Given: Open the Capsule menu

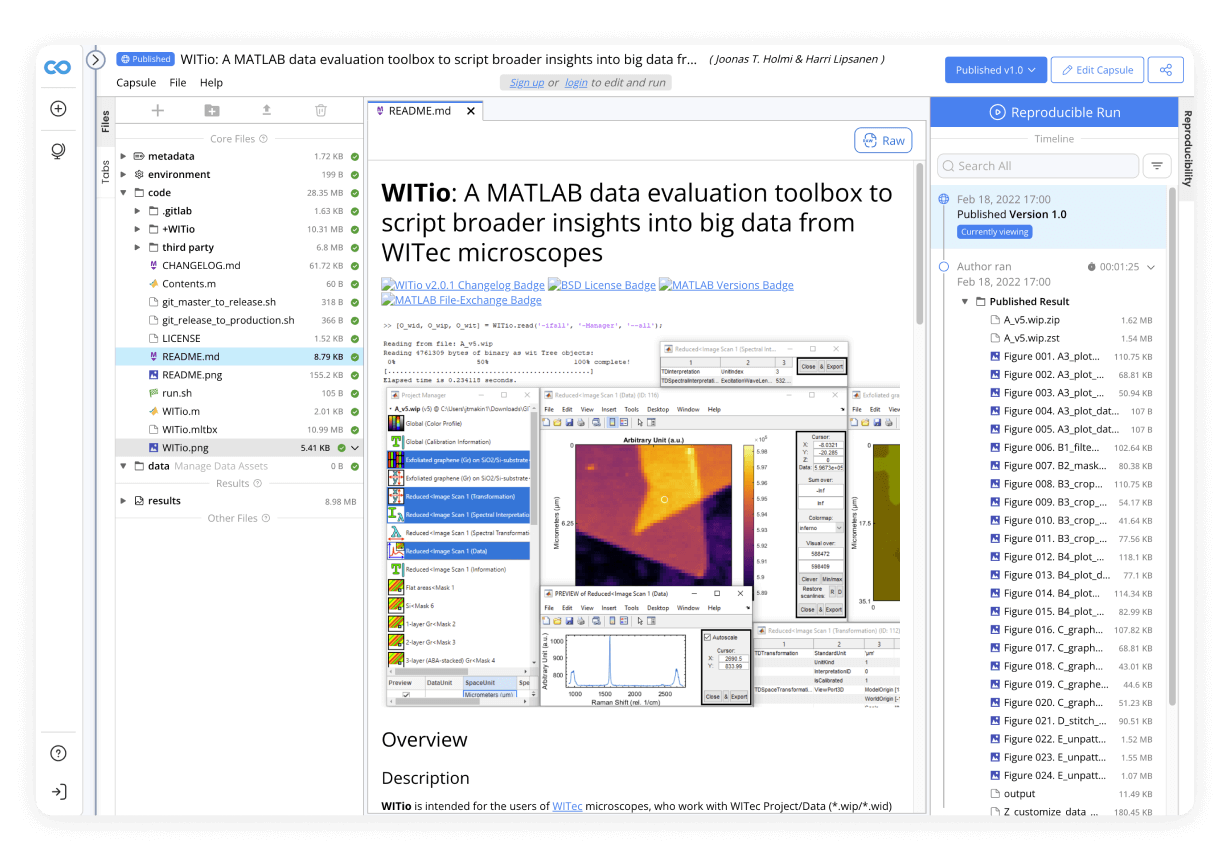Looking at the screenshot, I should click(136, 82).
